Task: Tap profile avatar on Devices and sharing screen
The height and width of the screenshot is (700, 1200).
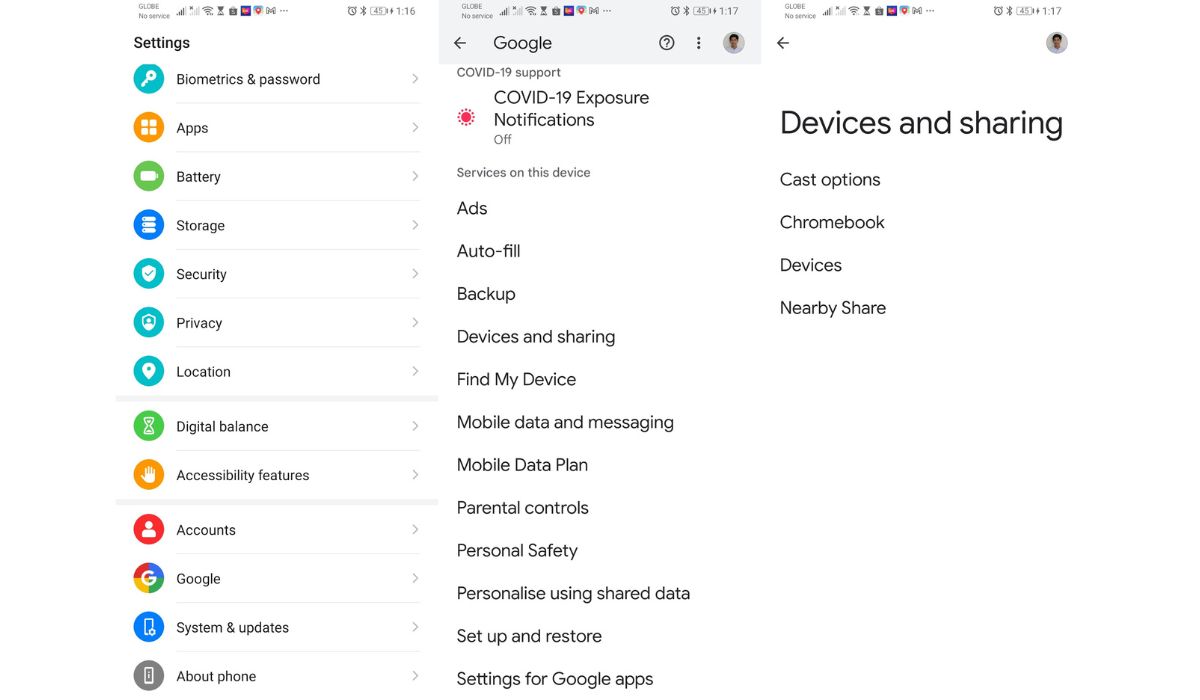Action: click(x=1057, y=43)
